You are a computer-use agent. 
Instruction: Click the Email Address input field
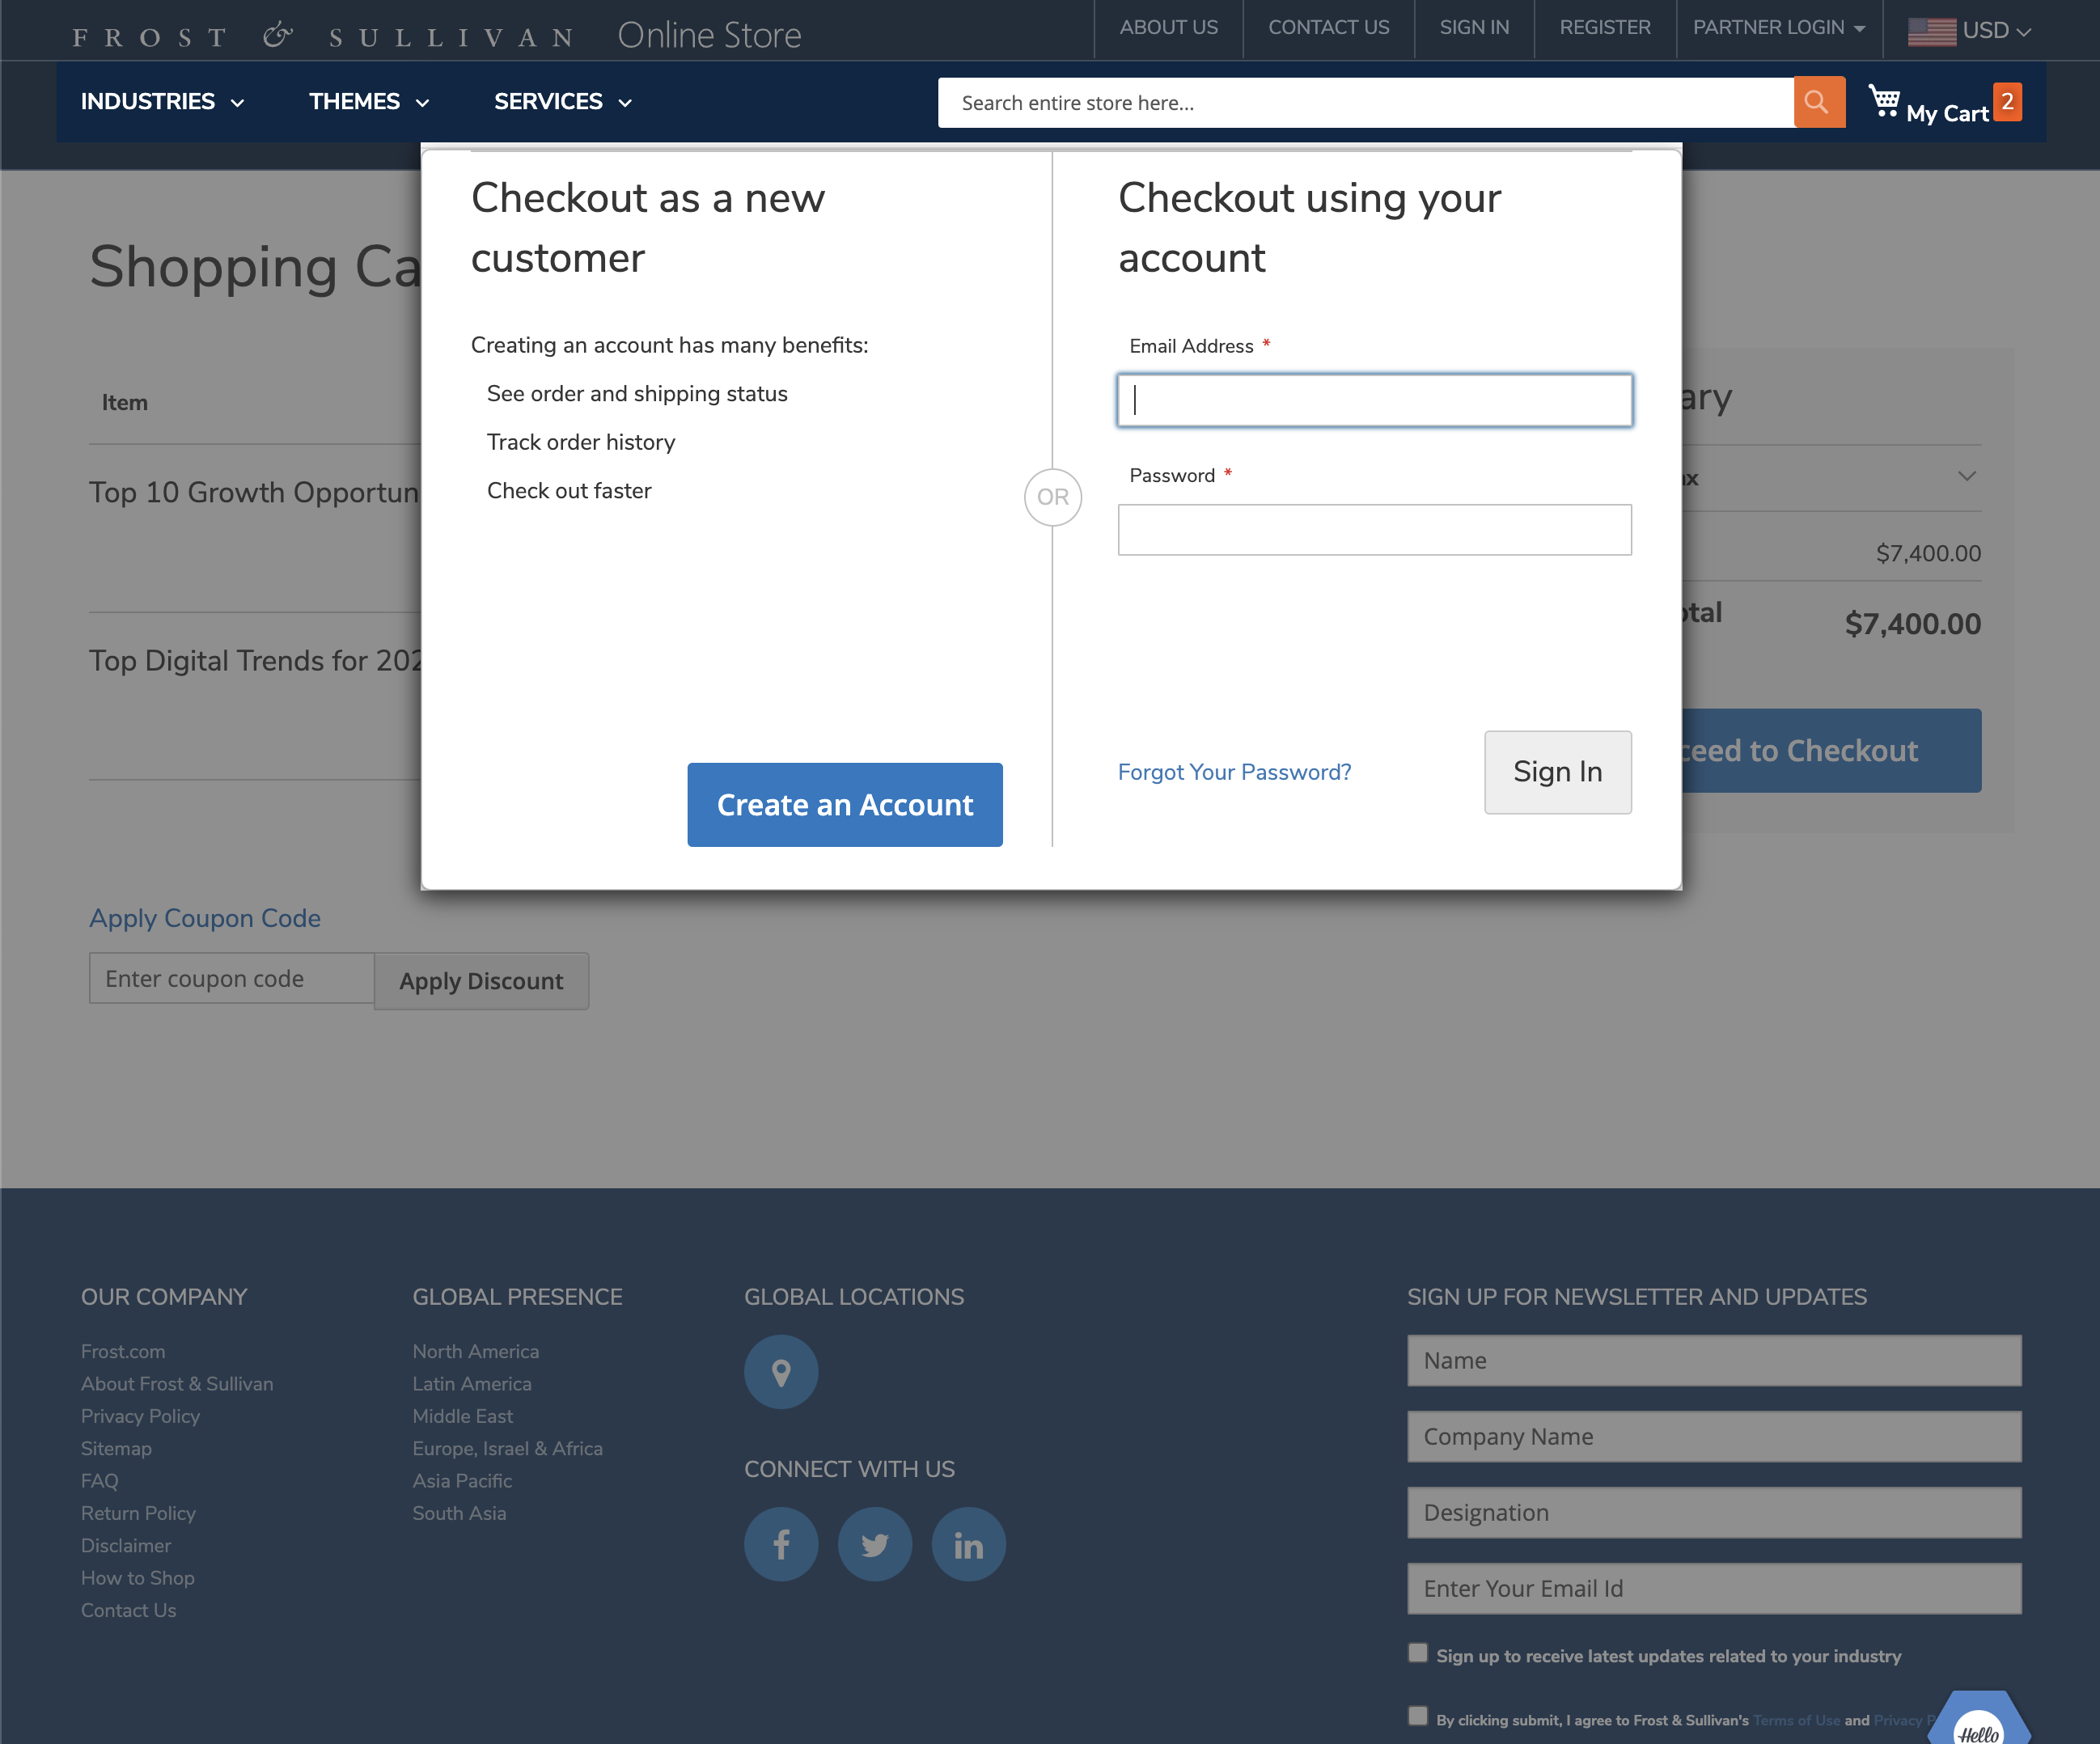click(1374, 400)
